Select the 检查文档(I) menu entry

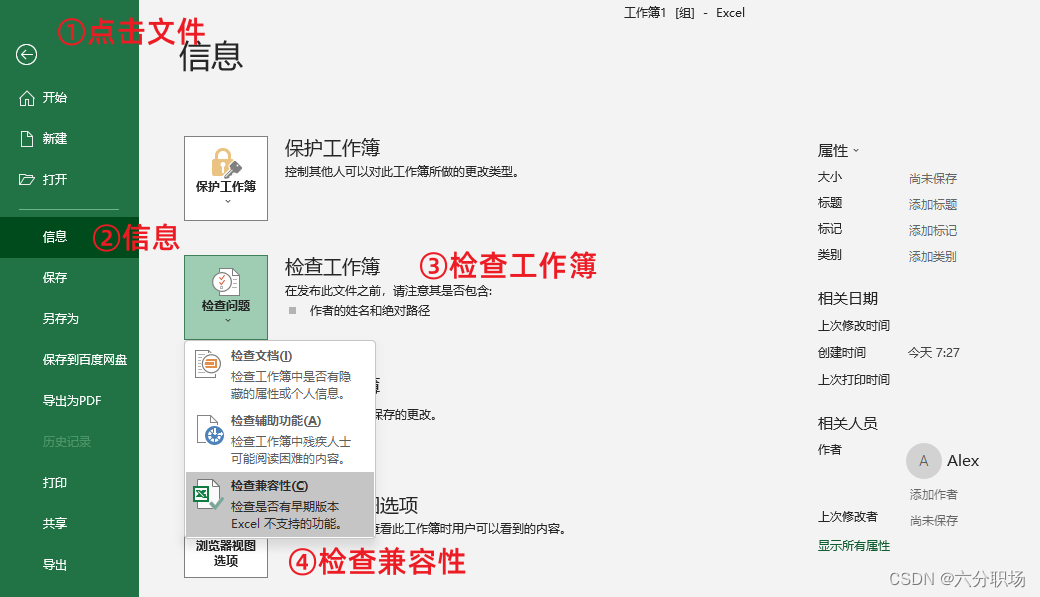coord(280,374)
